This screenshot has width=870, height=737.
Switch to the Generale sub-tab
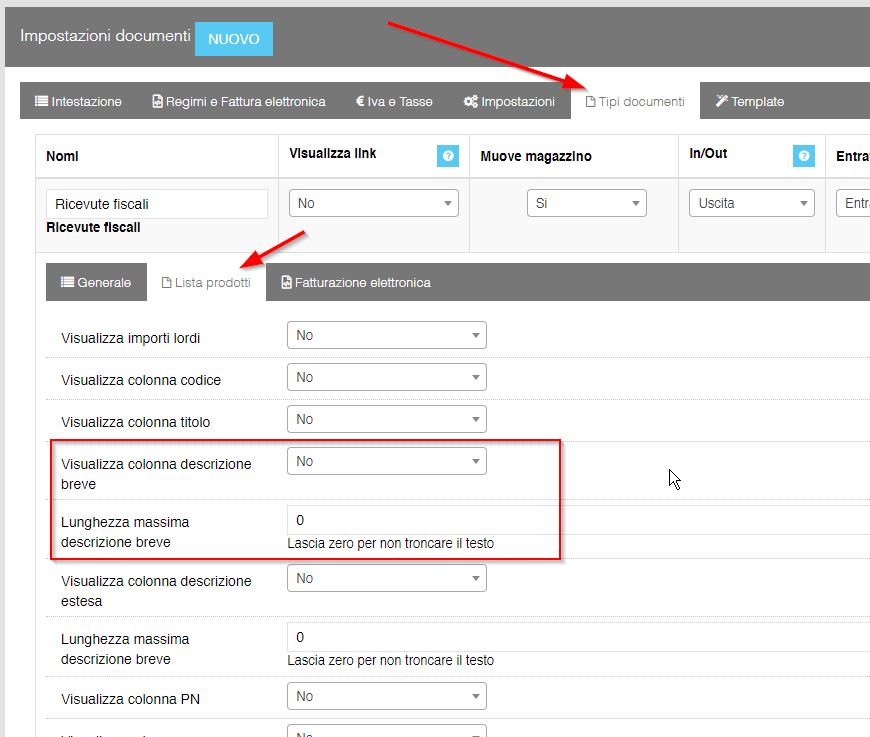coord(96,282)
